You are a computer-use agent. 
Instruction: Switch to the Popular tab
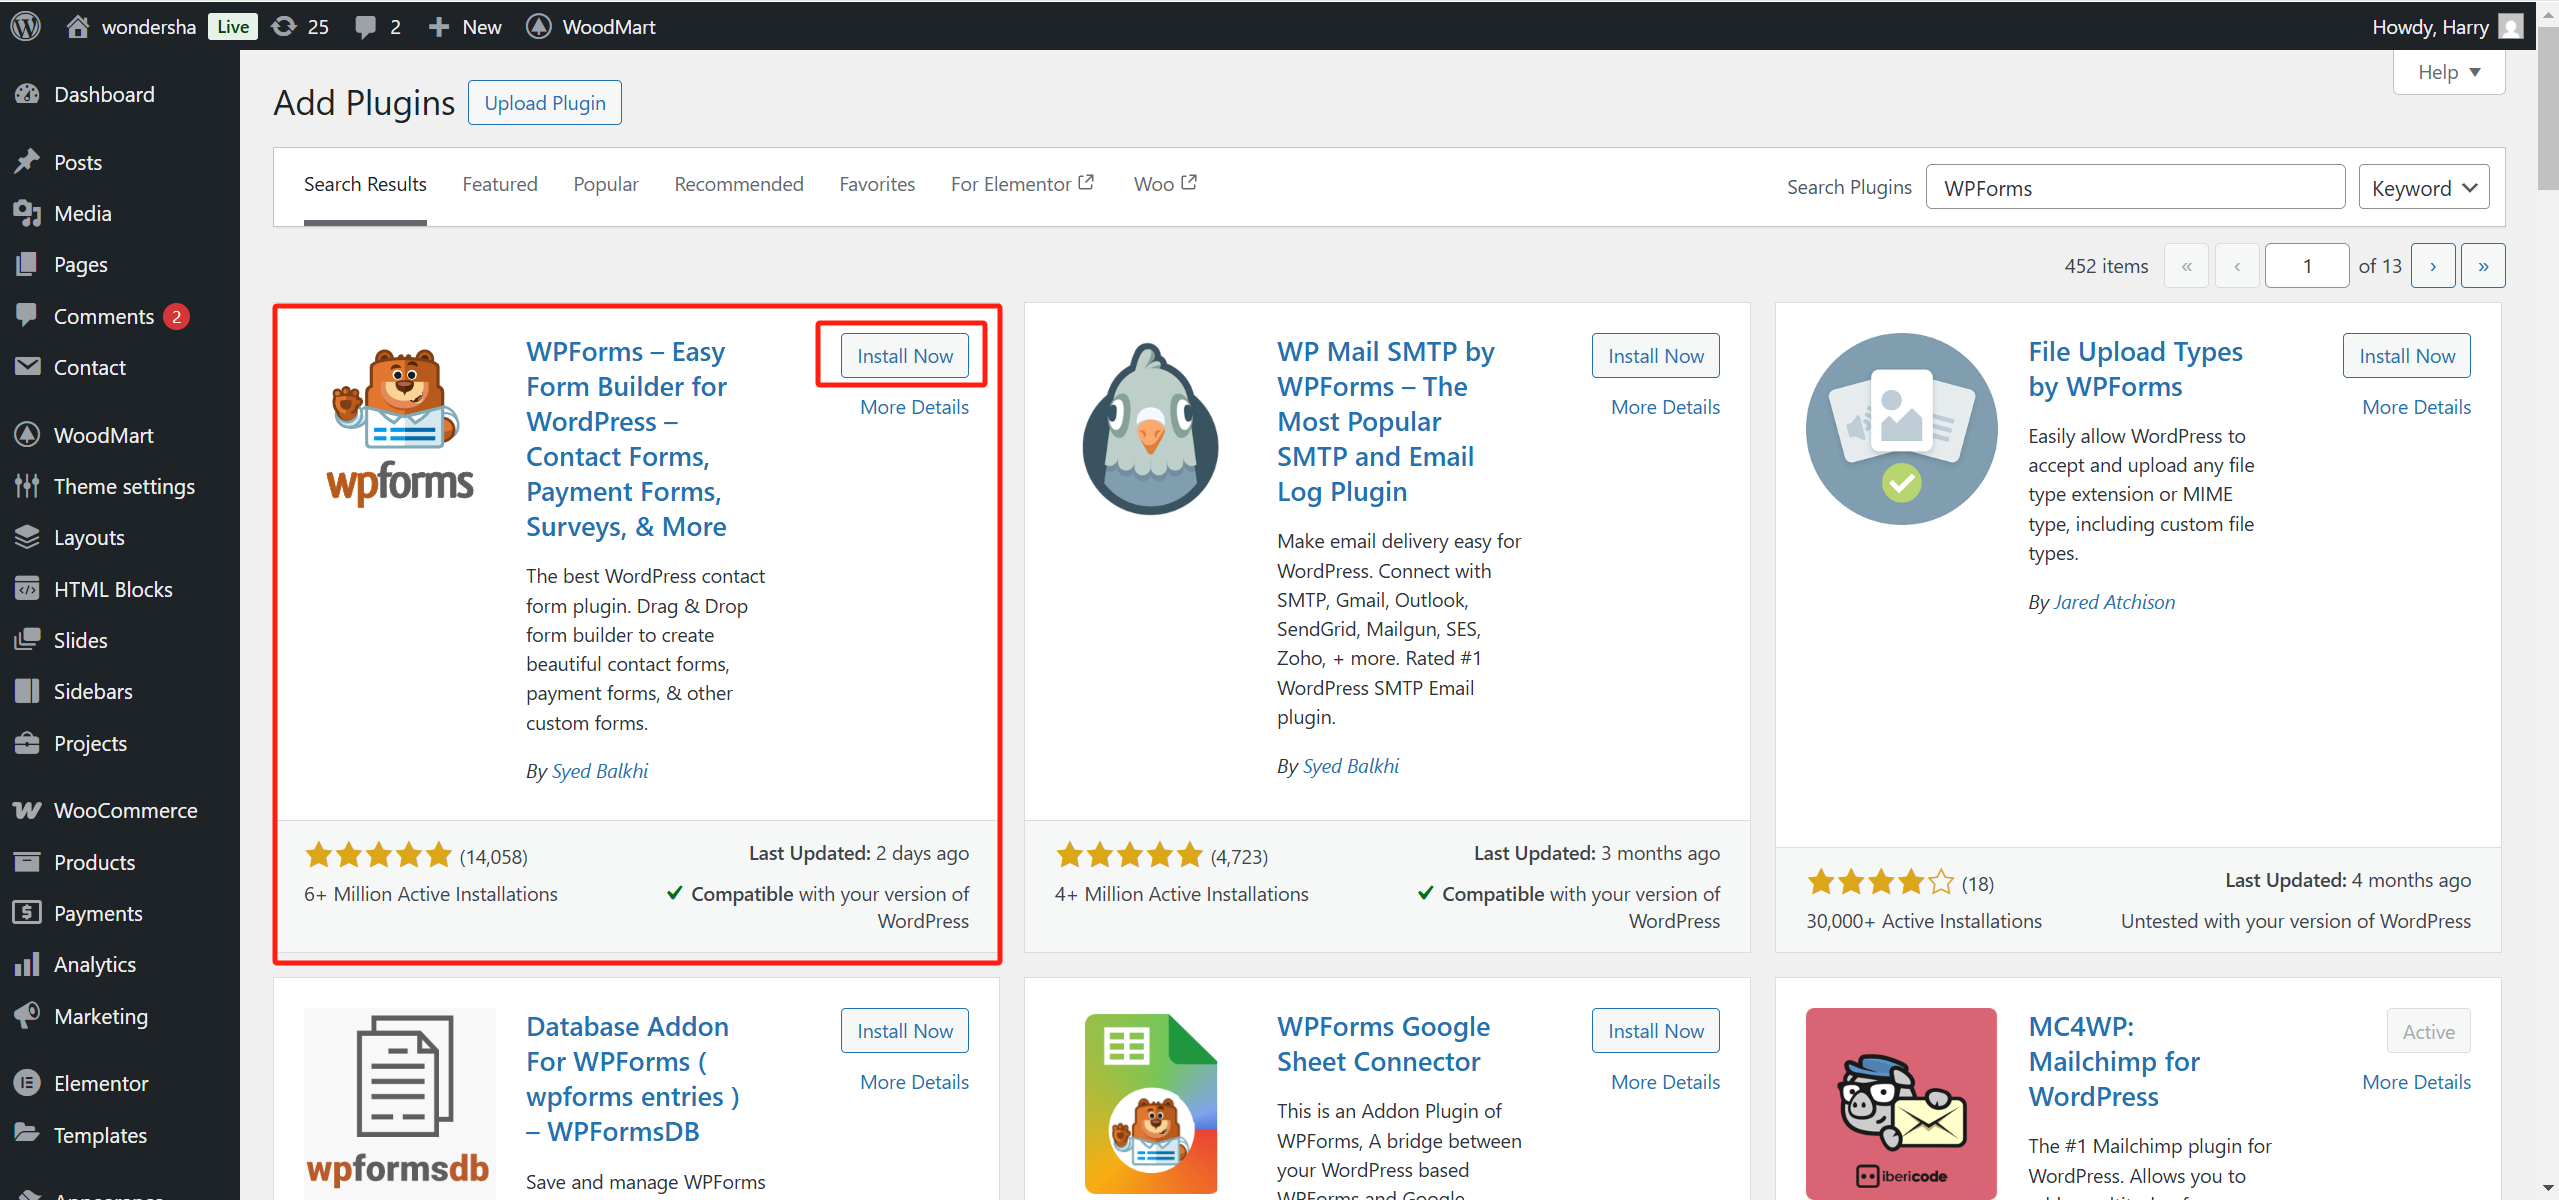pos(605,184)
